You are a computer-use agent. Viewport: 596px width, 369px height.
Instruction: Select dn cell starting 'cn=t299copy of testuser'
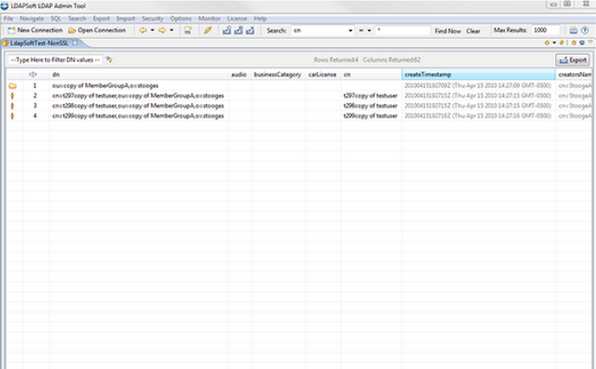coord(138,116)
